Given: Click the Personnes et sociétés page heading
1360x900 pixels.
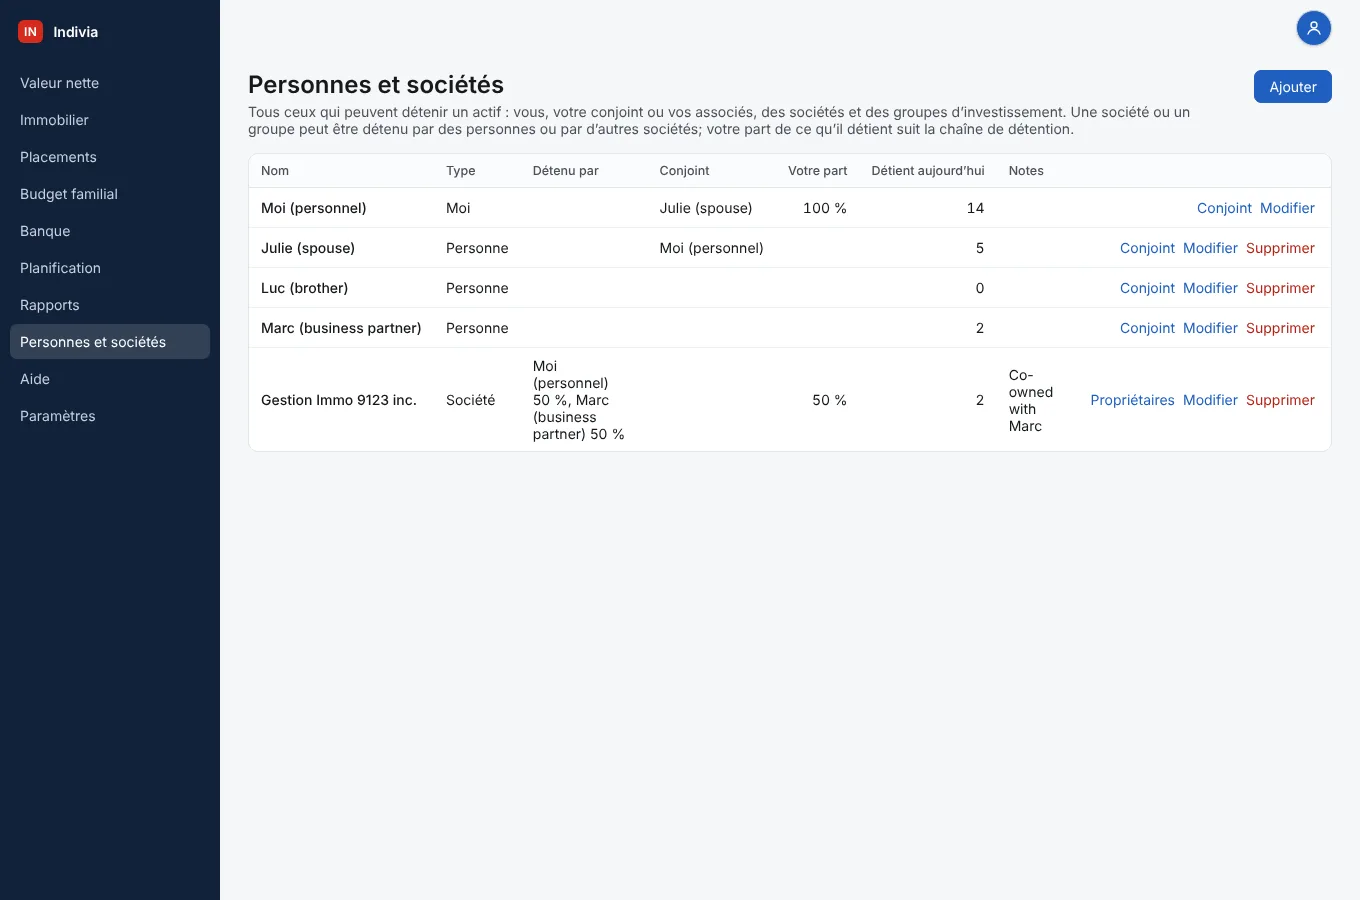Looking at the screenshot, I should click(x=376, y=85).
